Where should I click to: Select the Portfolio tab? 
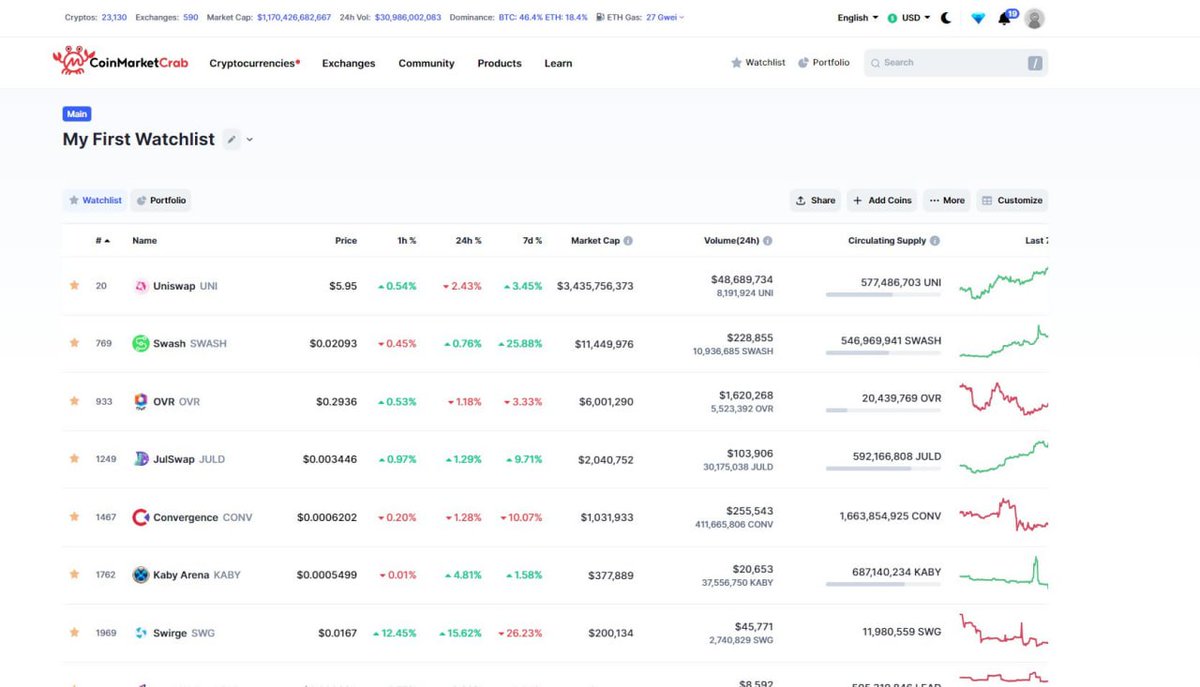coord(161,200)
